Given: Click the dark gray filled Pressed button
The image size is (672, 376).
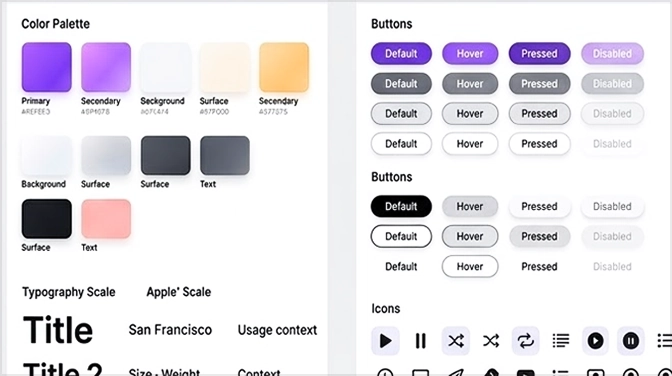Looking at the screenshot, I should click(540, 84).
